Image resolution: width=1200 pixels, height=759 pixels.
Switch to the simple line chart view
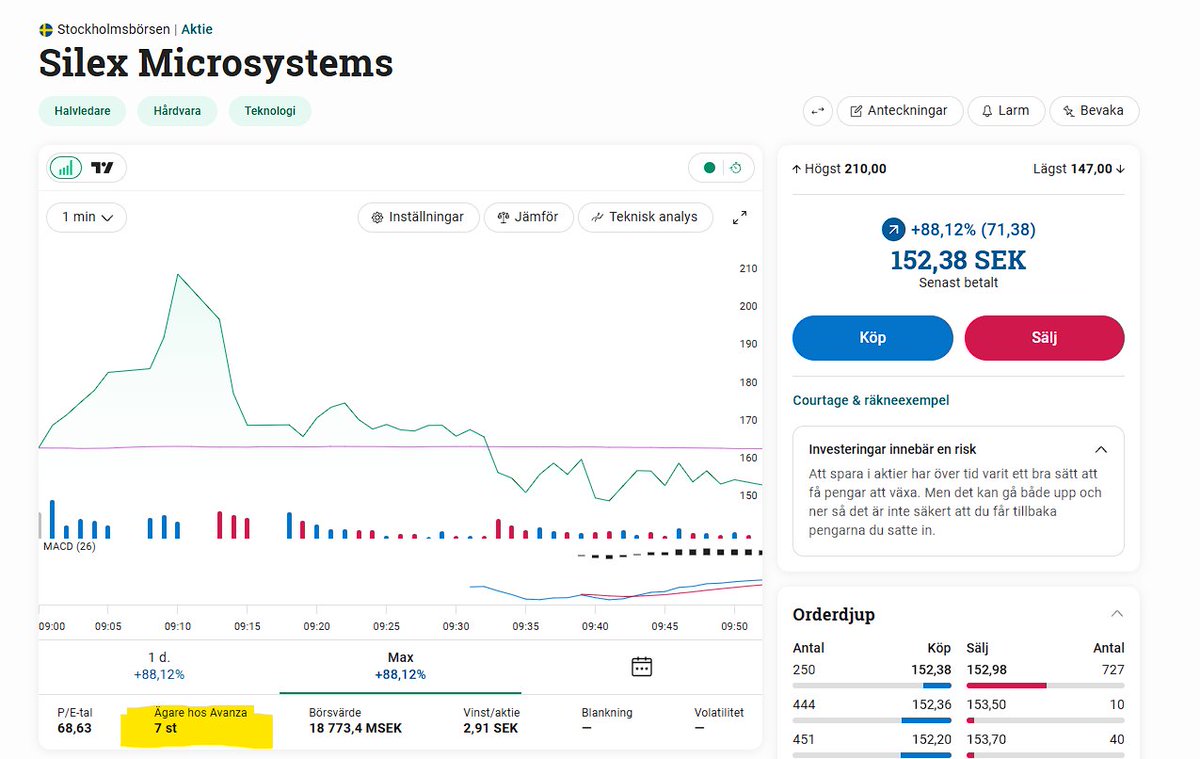point(67,168)
